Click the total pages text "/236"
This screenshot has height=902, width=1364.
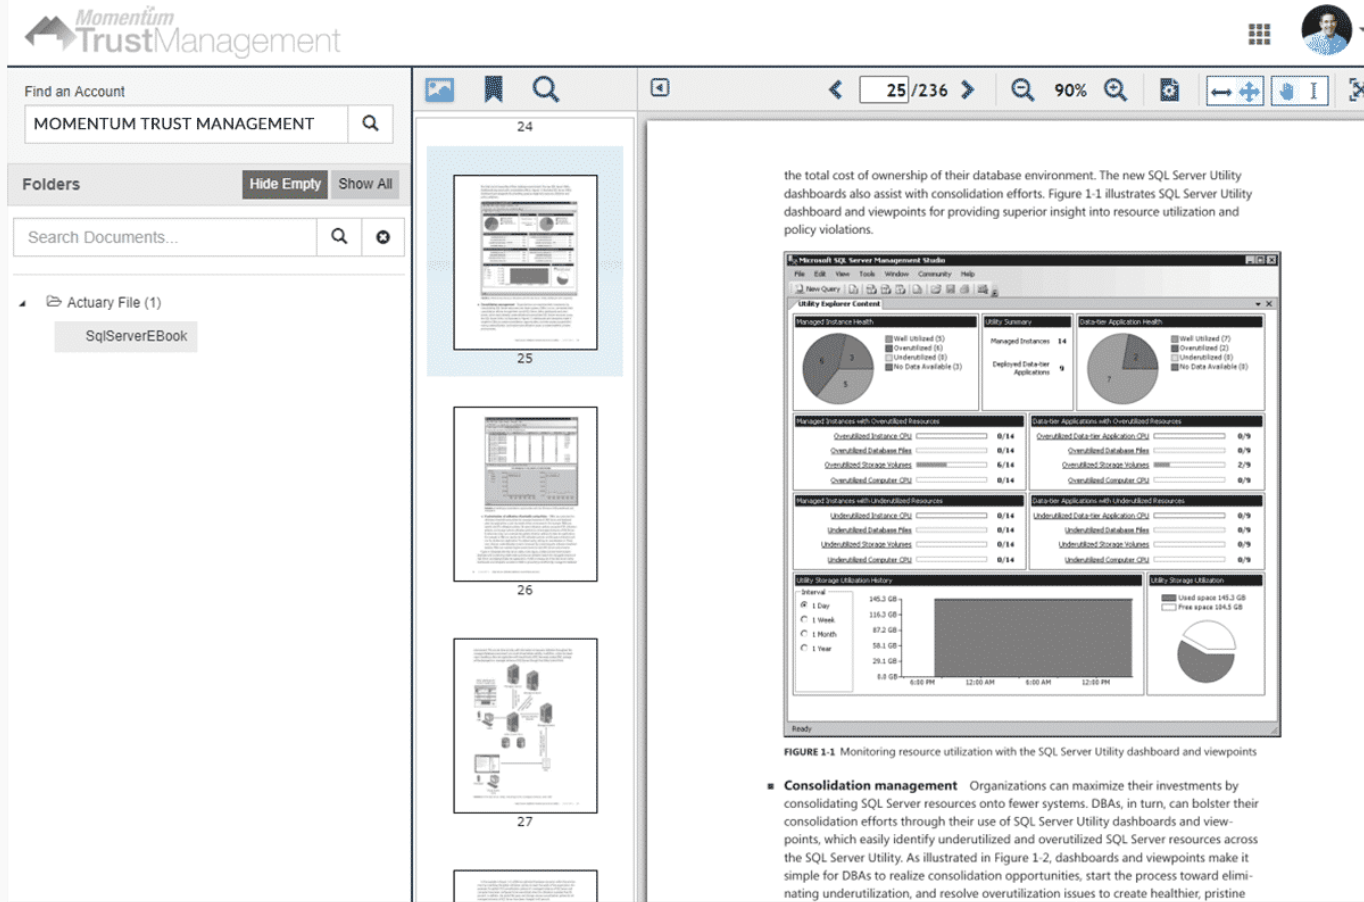click(930, 90)
